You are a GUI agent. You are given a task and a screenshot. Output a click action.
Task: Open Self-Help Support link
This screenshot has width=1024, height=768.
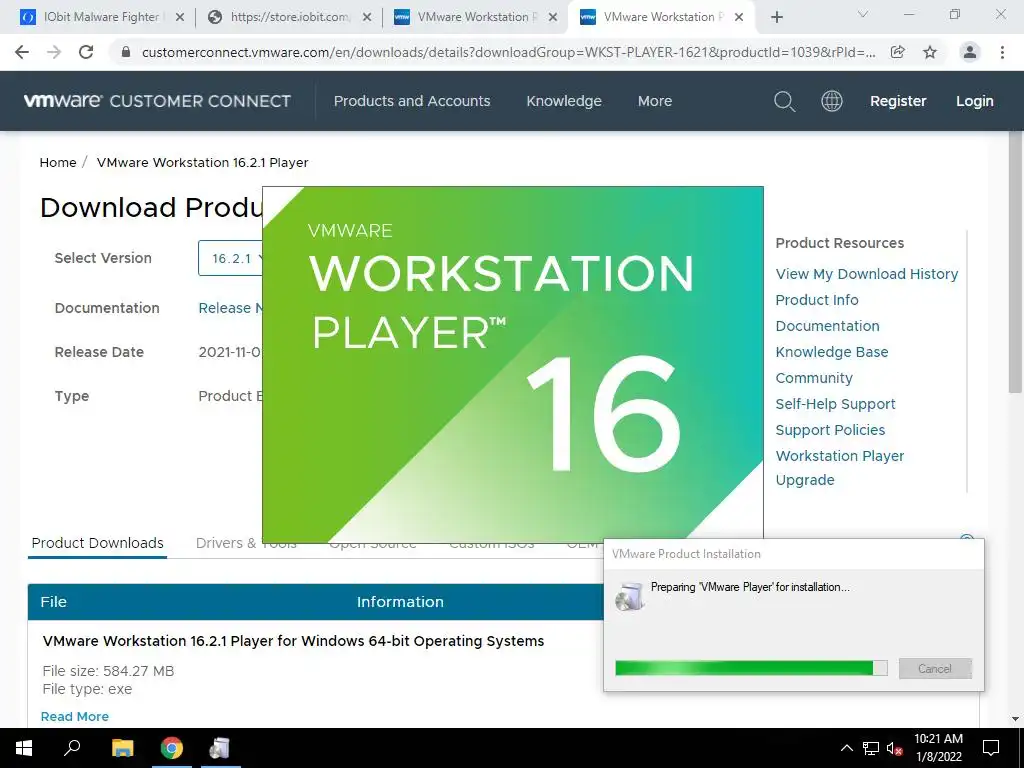pyautogui.click(x=835, y=404)
